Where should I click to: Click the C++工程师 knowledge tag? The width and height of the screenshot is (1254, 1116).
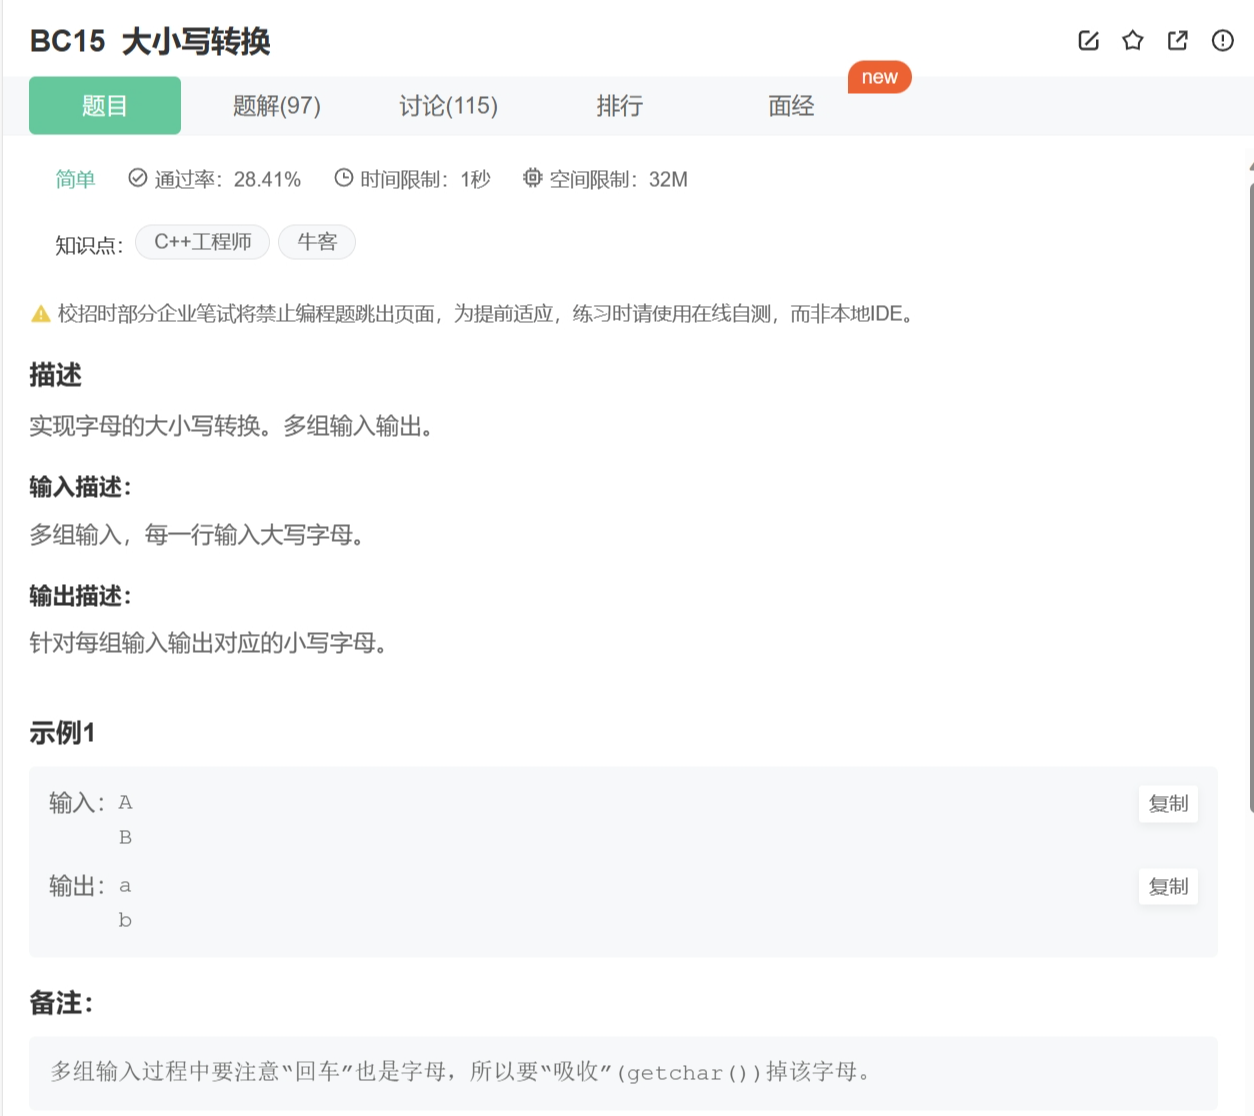(x=202, y=241)
